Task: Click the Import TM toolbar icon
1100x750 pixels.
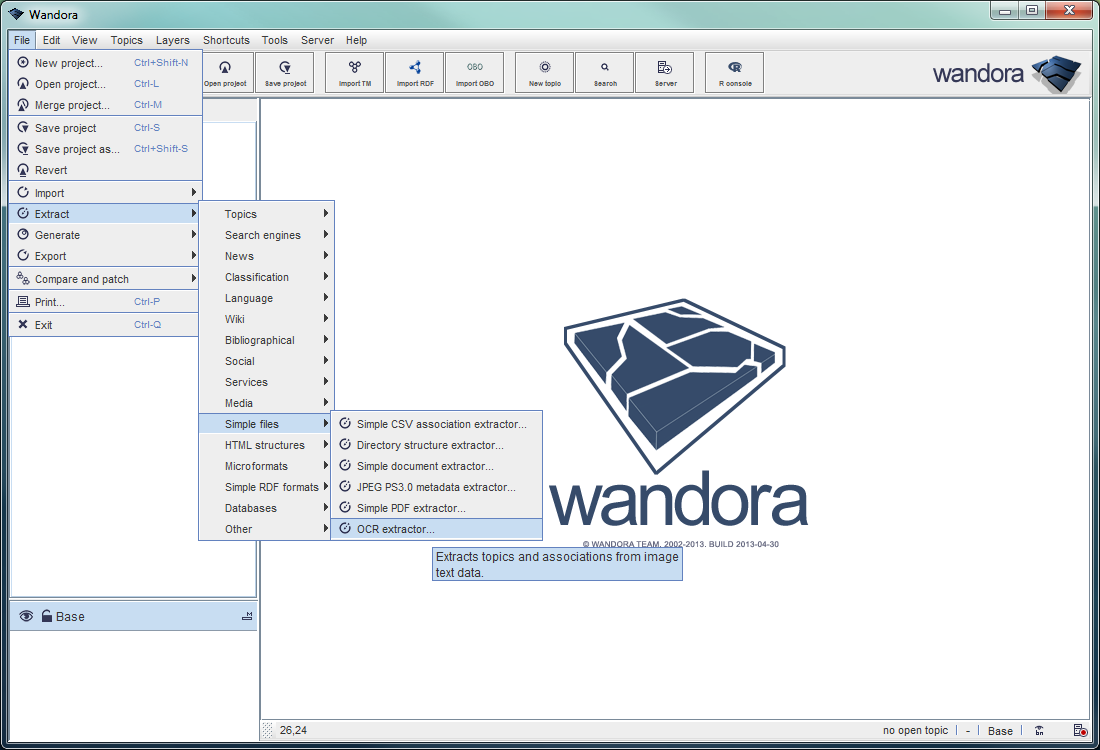Action: click(355, 72)
